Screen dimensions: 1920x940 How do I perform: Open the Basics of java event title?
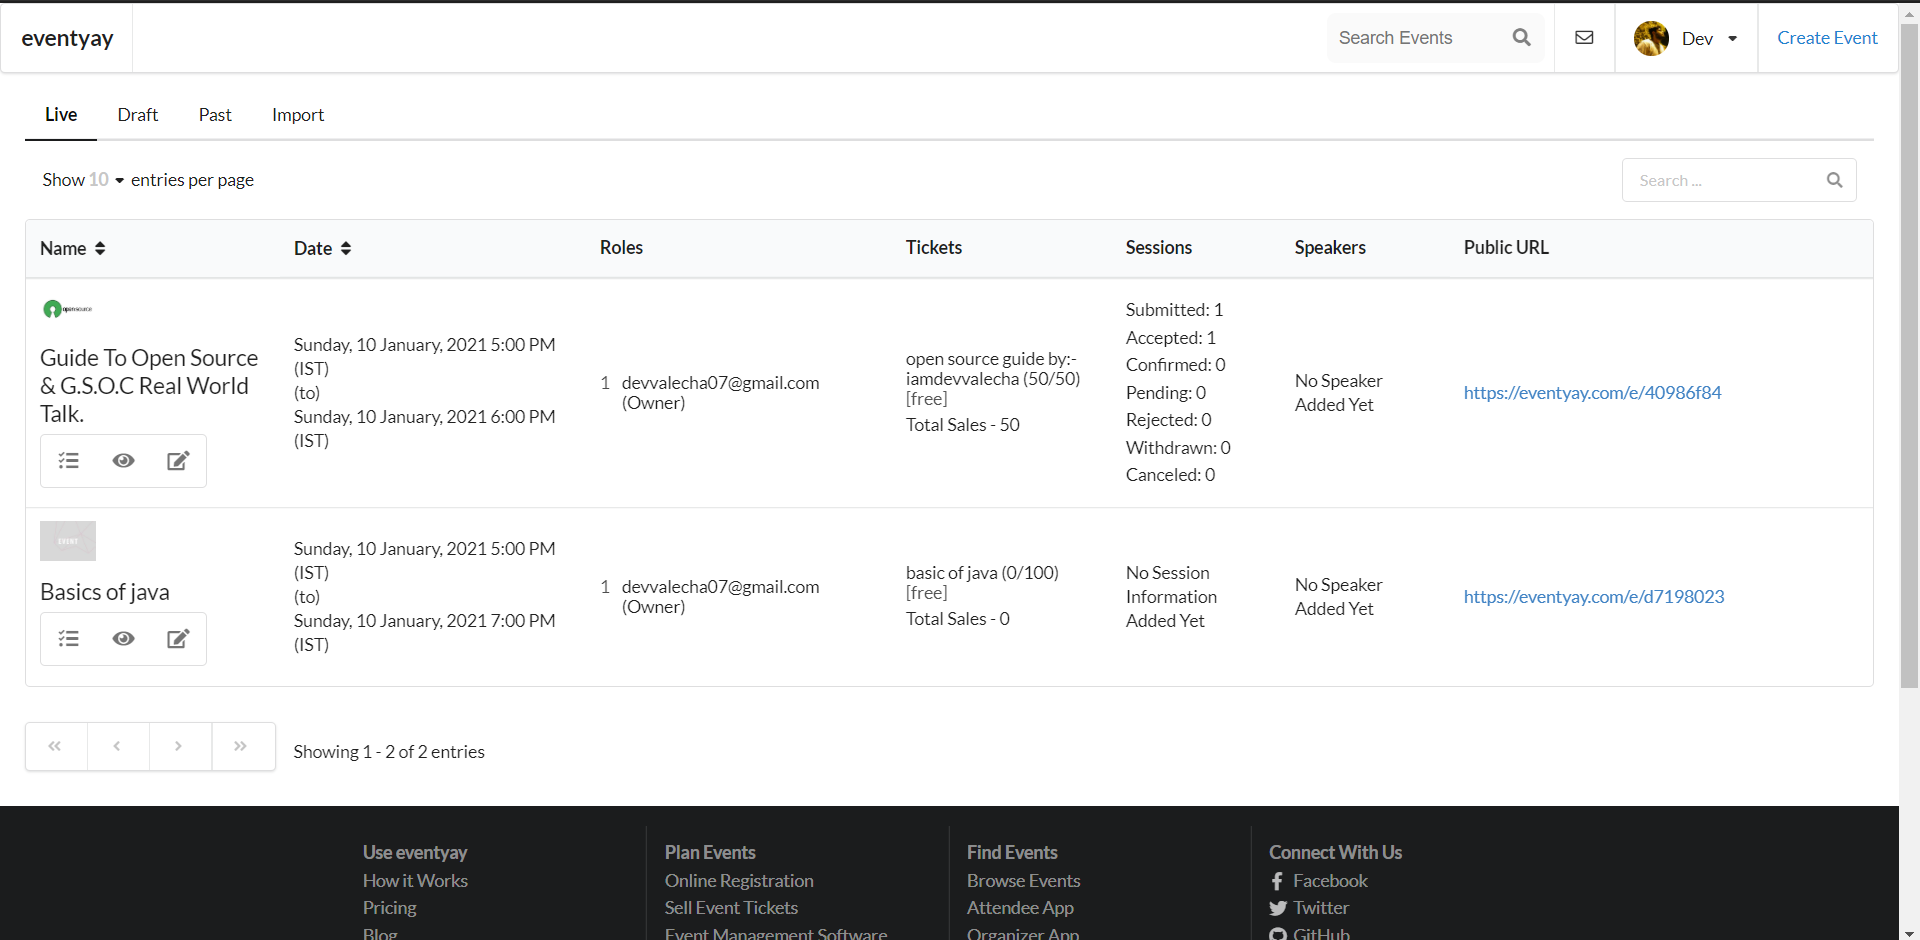105,592
